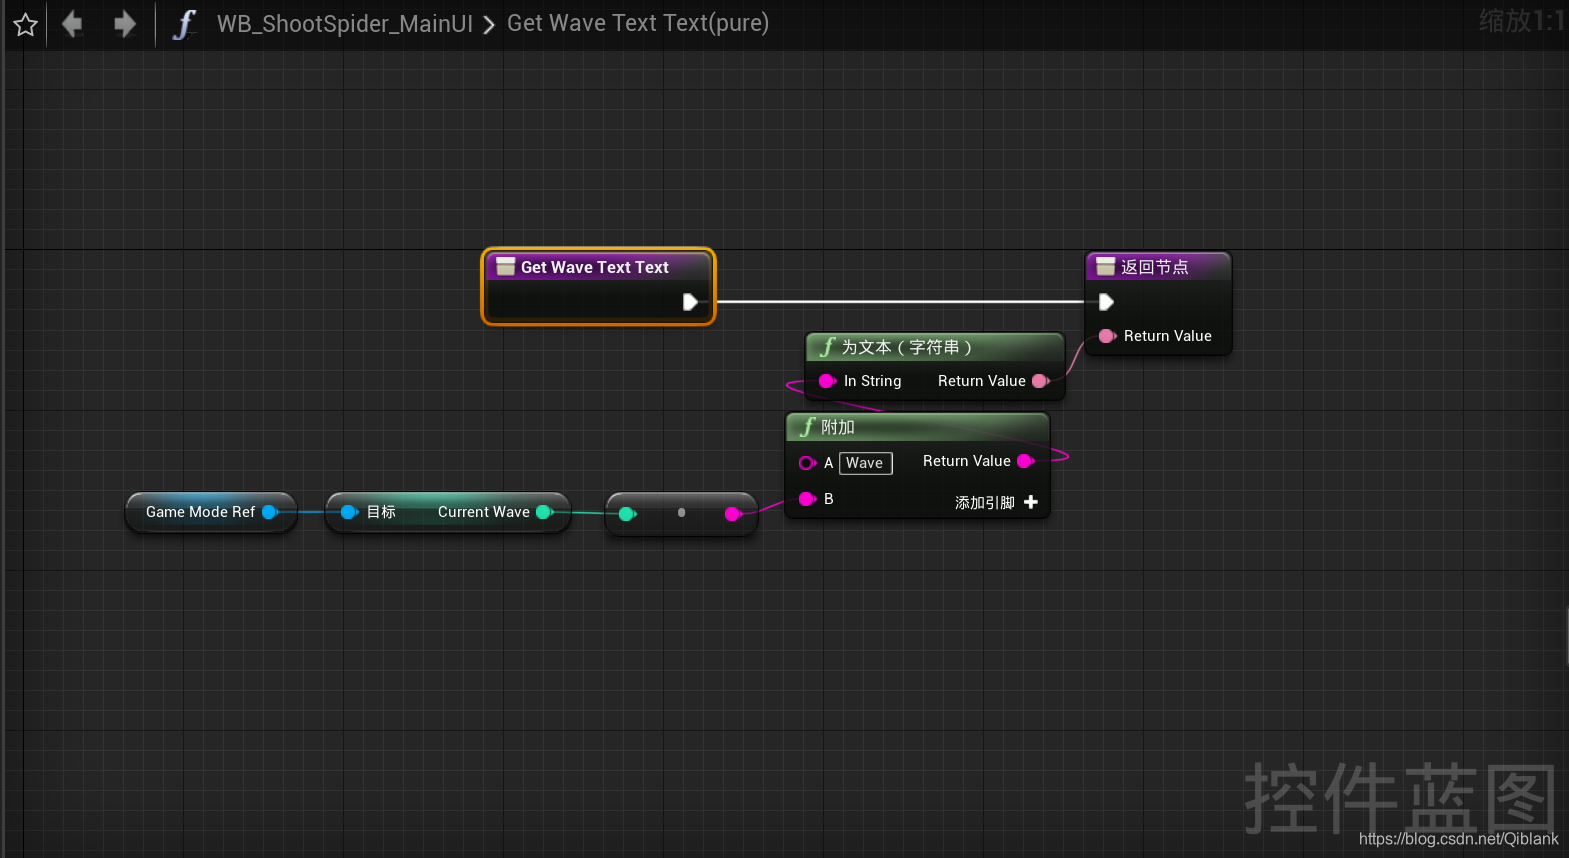1569x858 pixels.
Task: Click the f icon on 附加 node
Action: click(x=807, y=427)
